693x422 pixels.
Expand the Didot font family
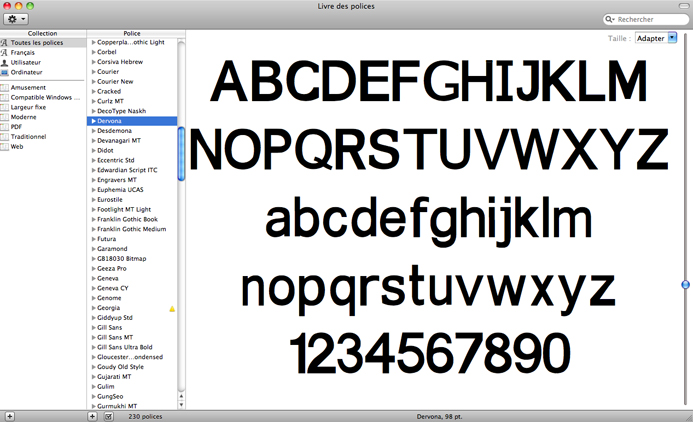point(94,151)
